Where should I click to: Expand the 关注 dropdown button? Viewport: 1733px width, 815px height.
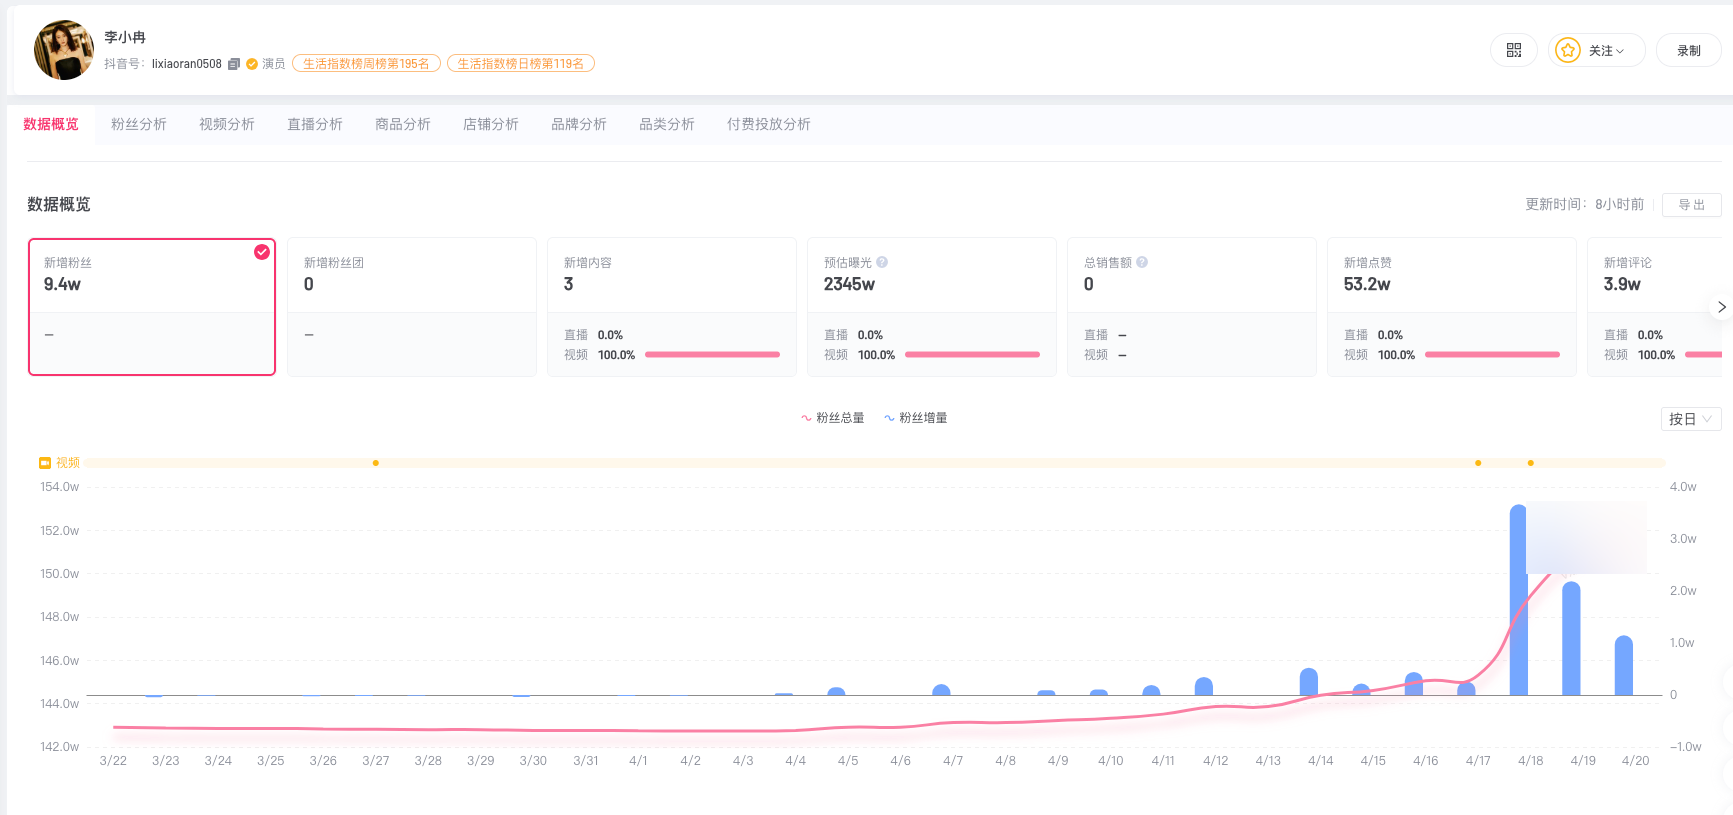(1607, 50)
